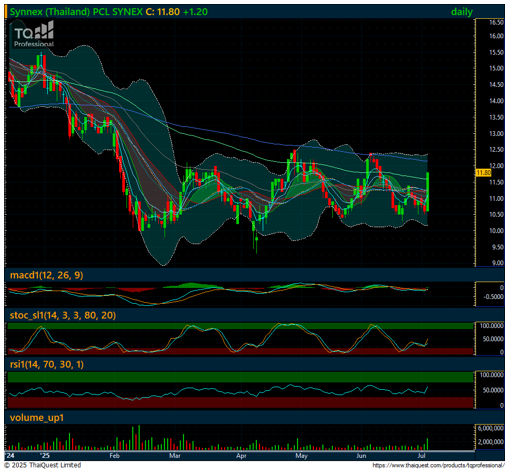Open the thaiquest.com tqprofessional link
The height and width of the screenshot is (473, 509).
click(x=438, y=465)
